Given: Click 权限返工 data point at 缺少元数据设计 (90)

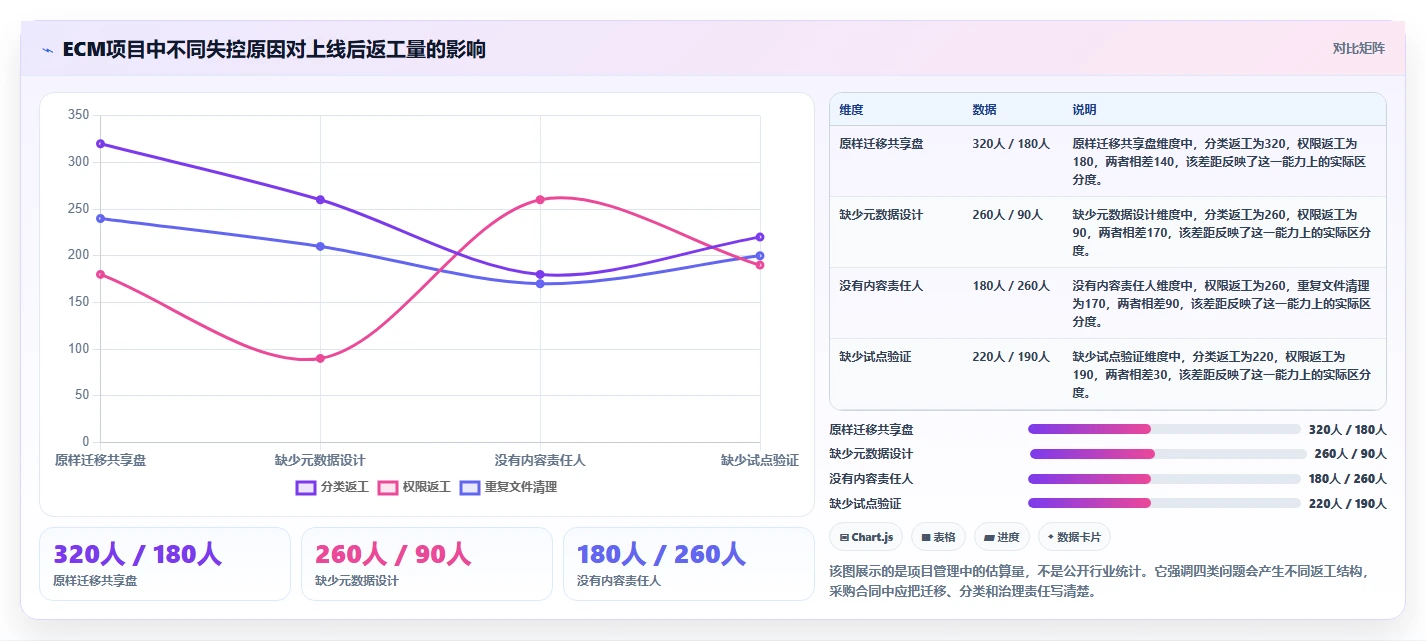Looking at the screenshot, I should click(x=320, y=358).
